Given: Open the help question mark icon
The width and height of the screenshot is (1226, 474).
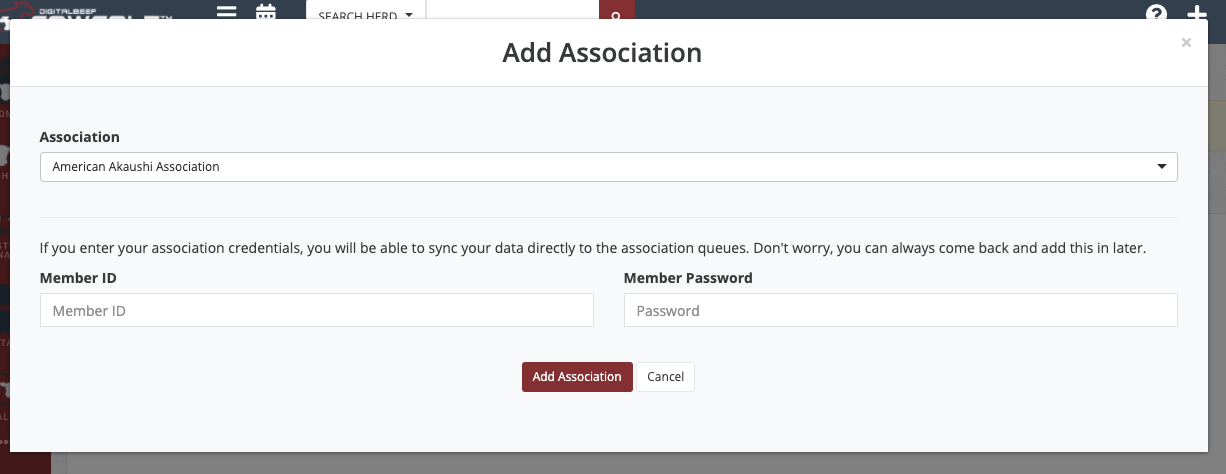Looking at the screenshot, I should click(1157, 14).
